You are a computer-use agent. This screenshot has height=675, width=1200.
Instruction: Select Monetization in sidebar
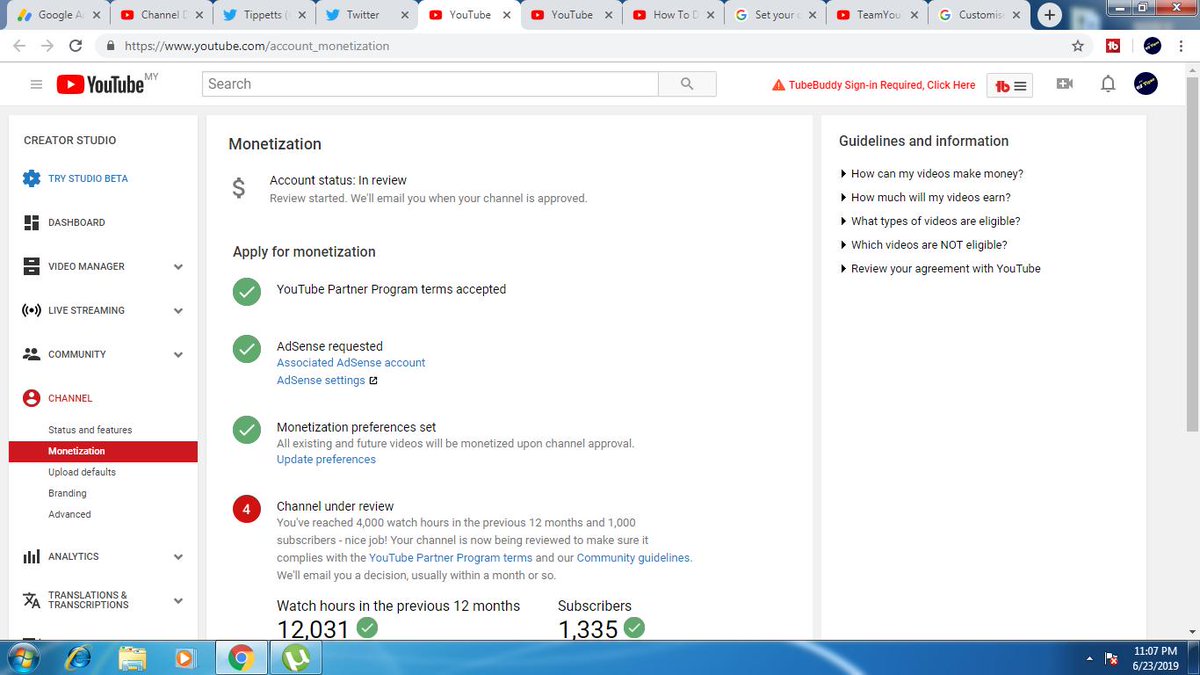coord(103,451)
